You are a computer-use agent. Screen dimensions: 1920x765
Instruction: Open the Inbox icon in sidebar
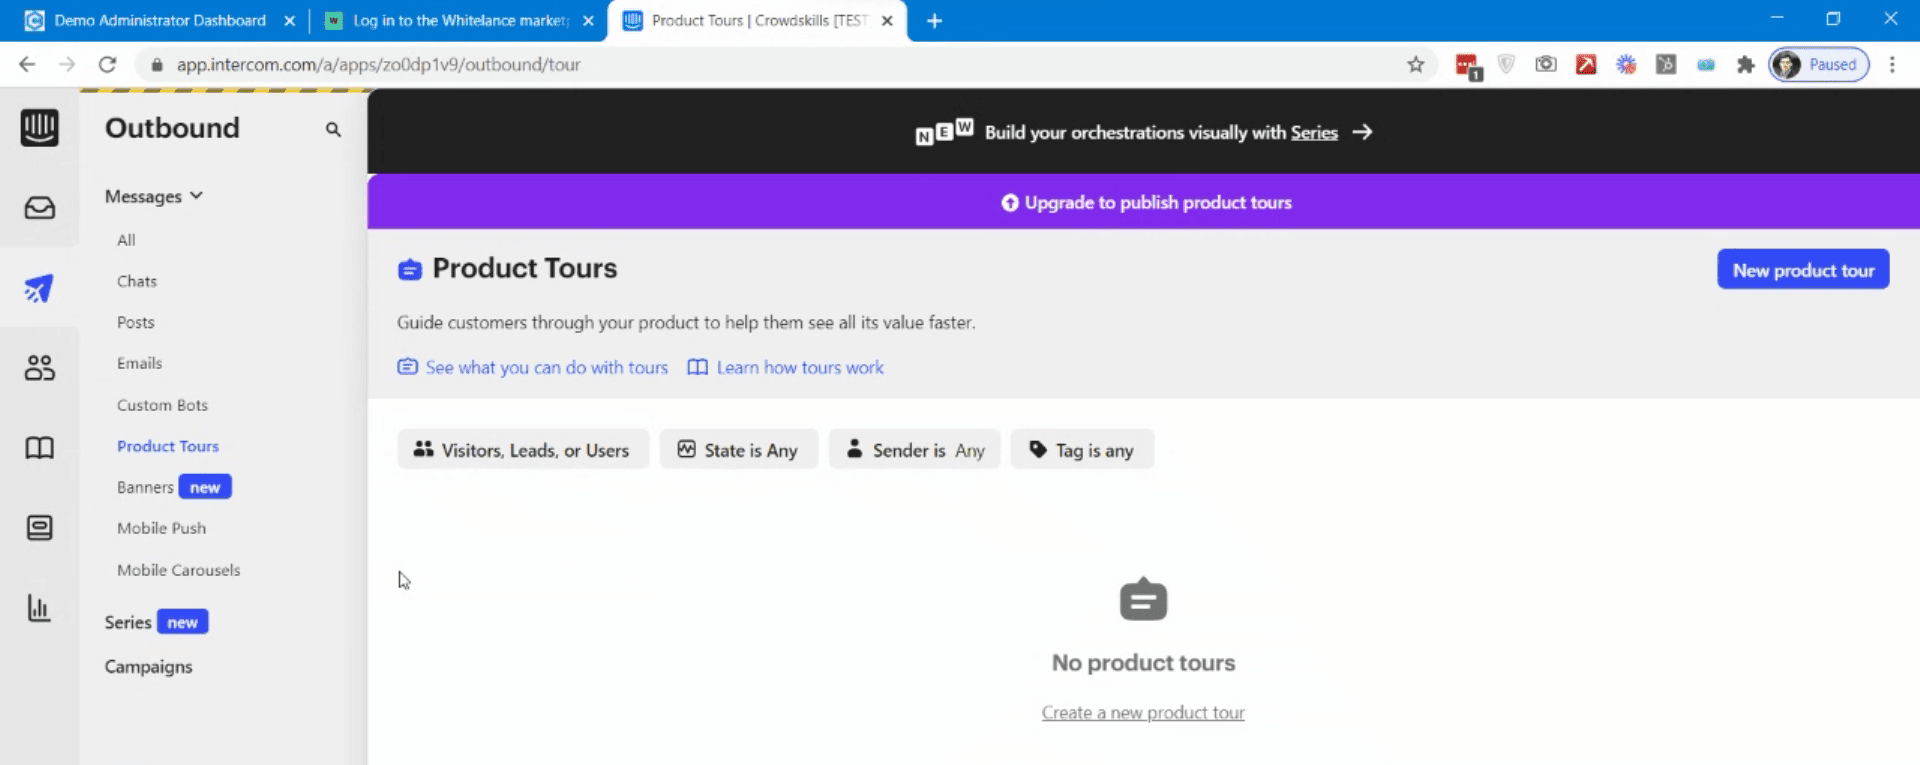coord(39,208)
